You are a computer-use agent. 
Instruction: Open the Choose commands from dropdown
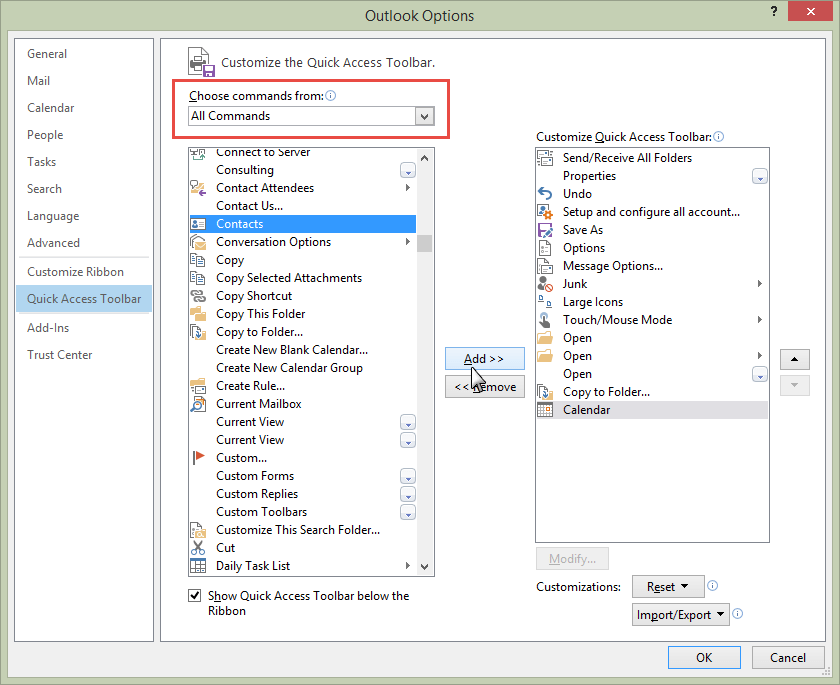click(425, 116)
